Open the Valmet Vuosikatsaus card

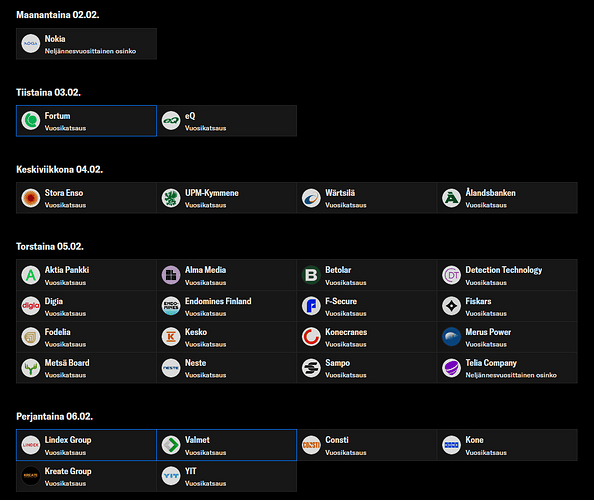227,445
